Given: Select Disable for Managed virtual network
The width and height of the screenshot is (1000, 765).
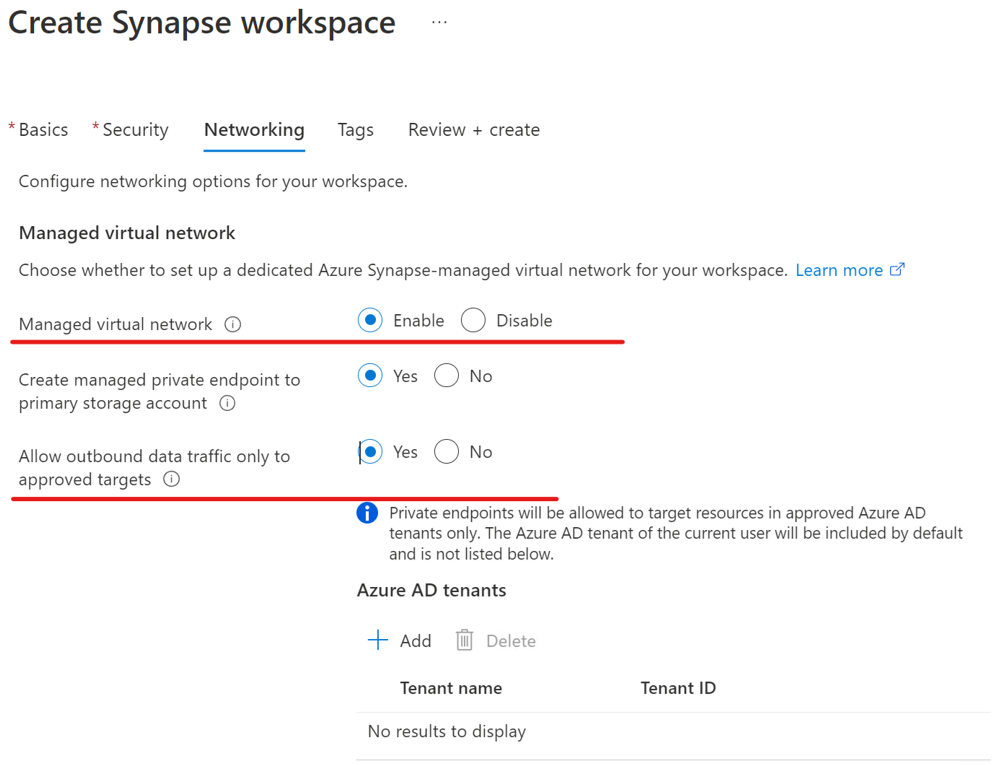Looking at the screenshot, I should [x=472, y=320].
